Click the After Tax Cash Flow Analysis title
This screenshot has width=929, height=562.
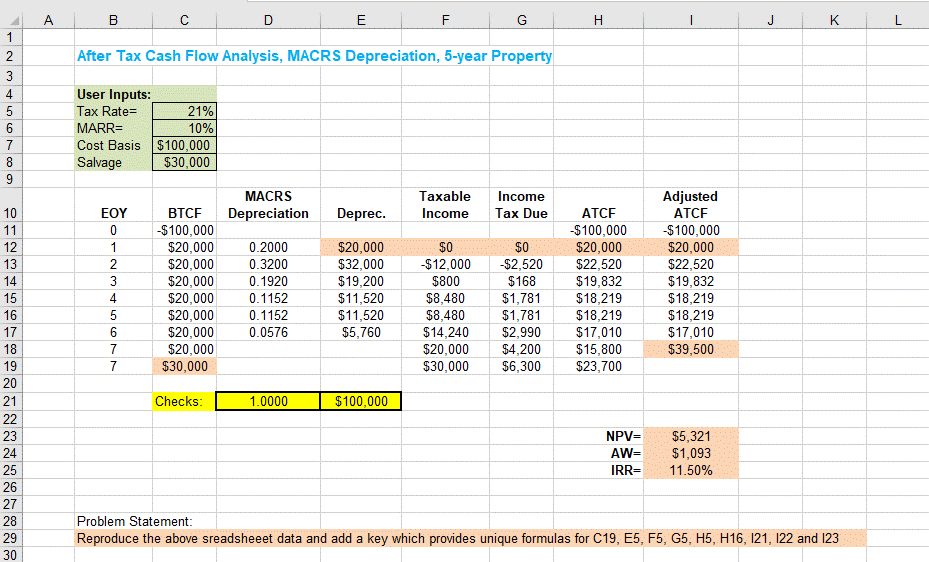pyautogui.click(x=314, y=56)
